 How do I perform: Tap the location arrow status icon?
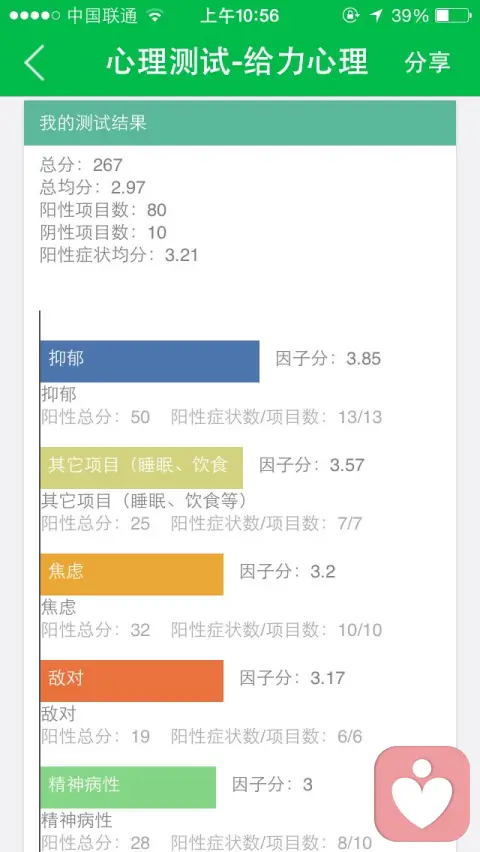(376, 16)
